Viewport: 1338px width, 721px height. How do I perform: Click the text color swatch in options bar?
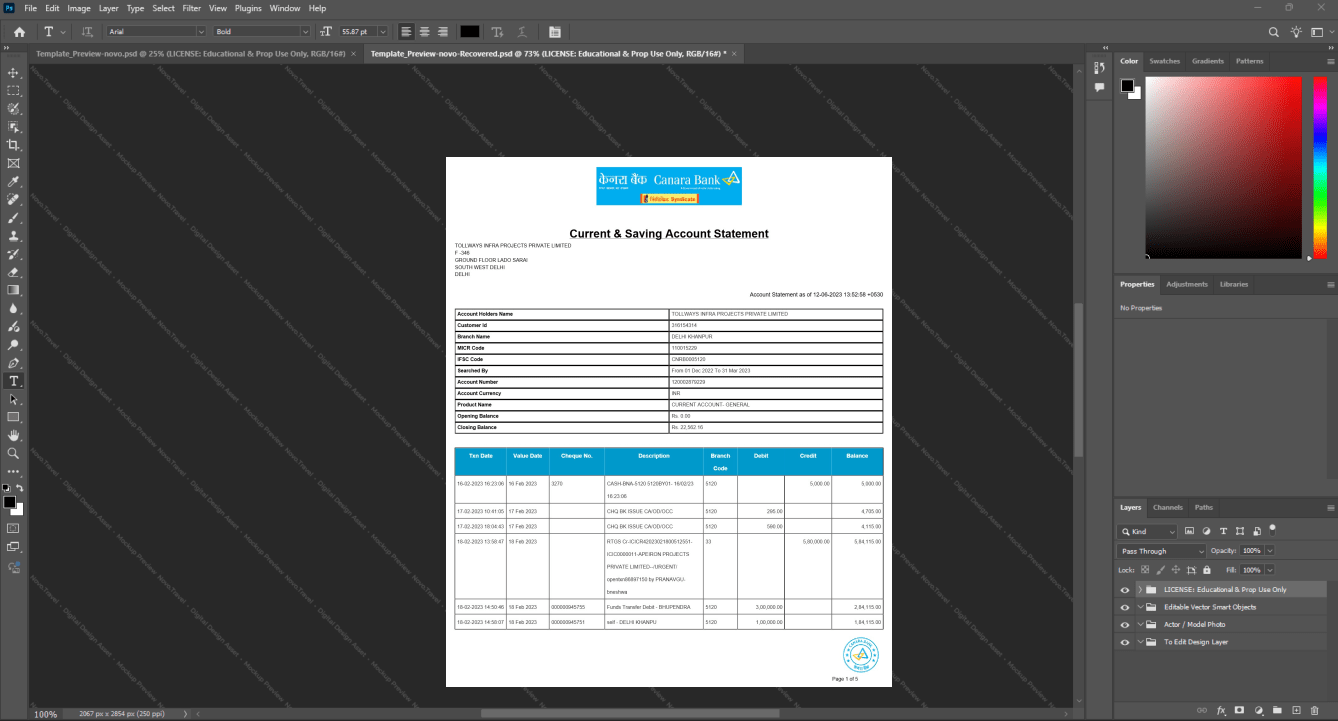pos(470,32)
